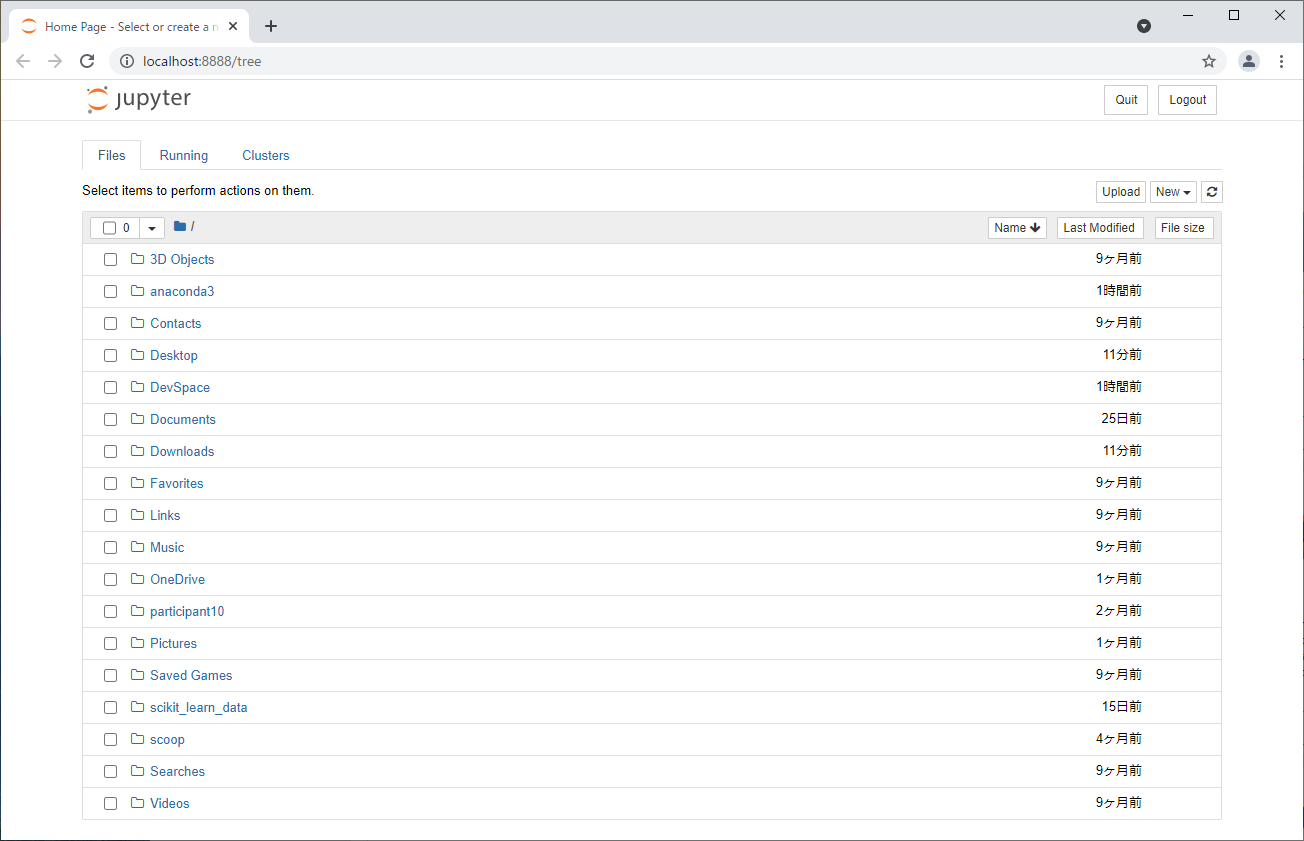This screenshot has height=841, width=1304.
Task: Open the Chrome profile icon
Action: coord(1249,61)
